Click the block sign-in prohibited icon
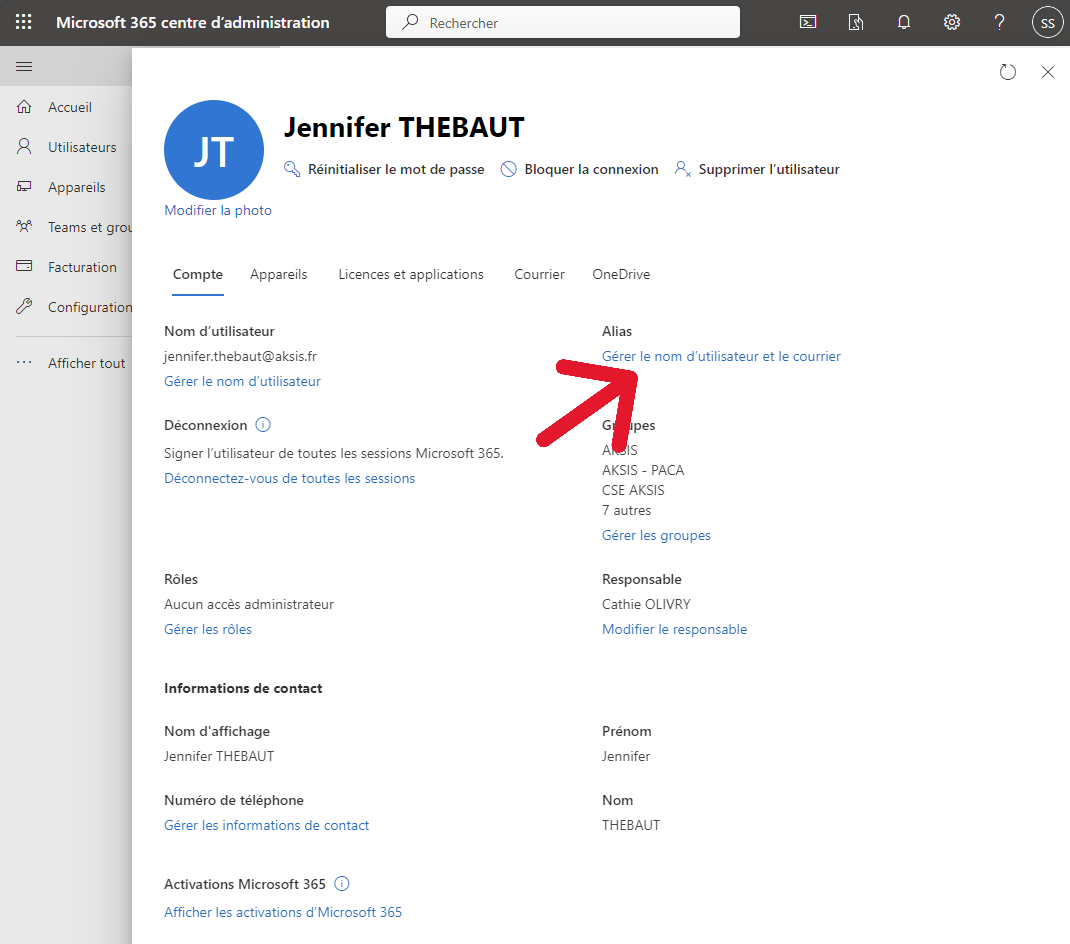Screen dimensions: 1070x944 508,169
